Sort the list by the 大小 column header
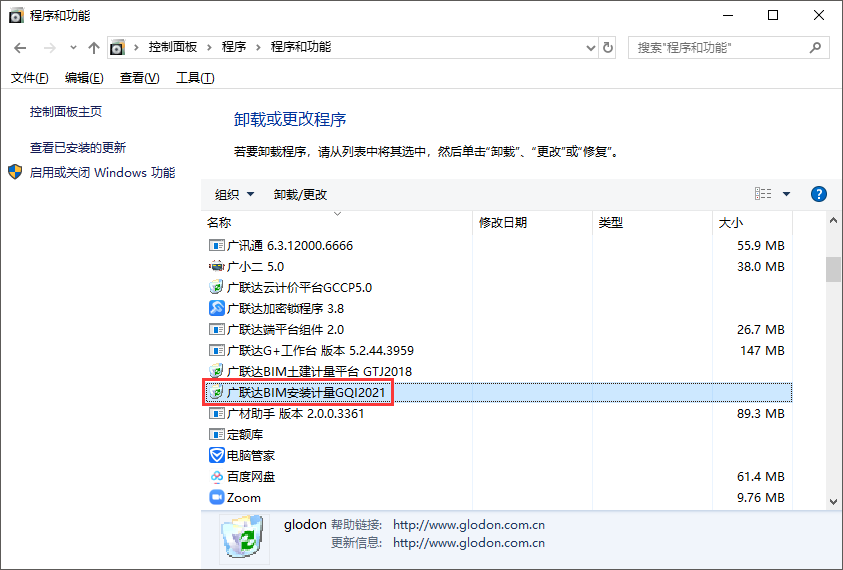This screenshot has width=843, height=570. pyautogui.click(x=731, y=222)
